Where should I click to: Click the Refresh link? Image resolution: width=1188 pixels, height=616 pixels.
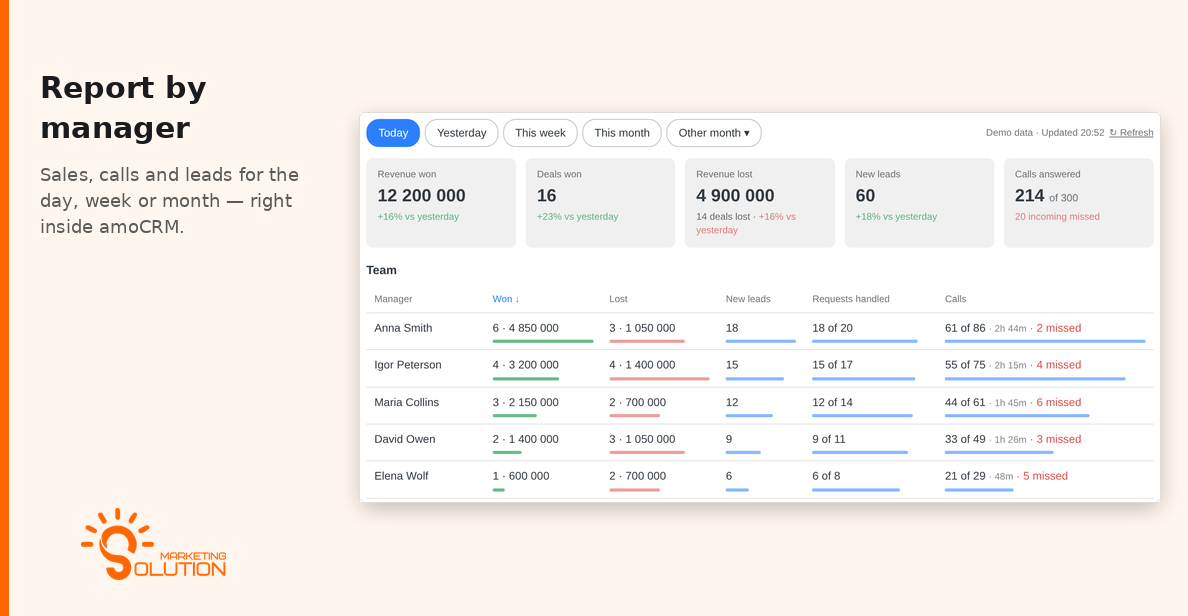click(x=1131, y=133)
